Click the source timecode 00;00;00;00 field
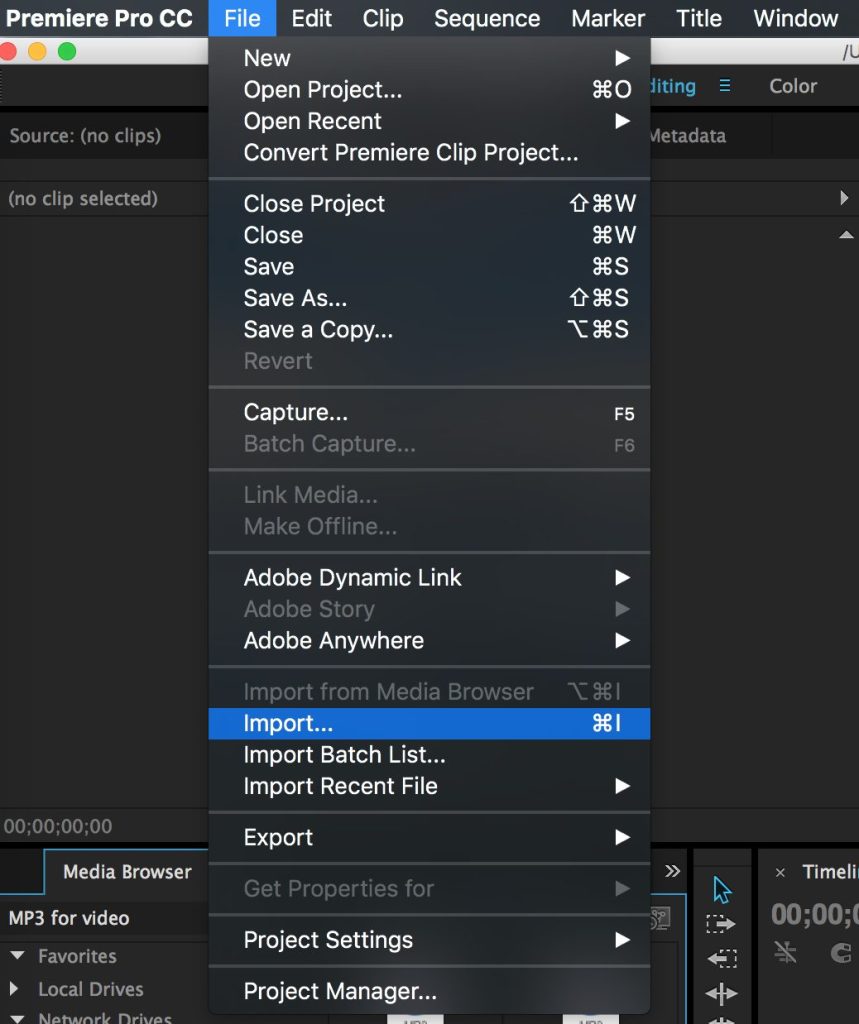This screenshot has width=859, height=1024. pos(58,827)
